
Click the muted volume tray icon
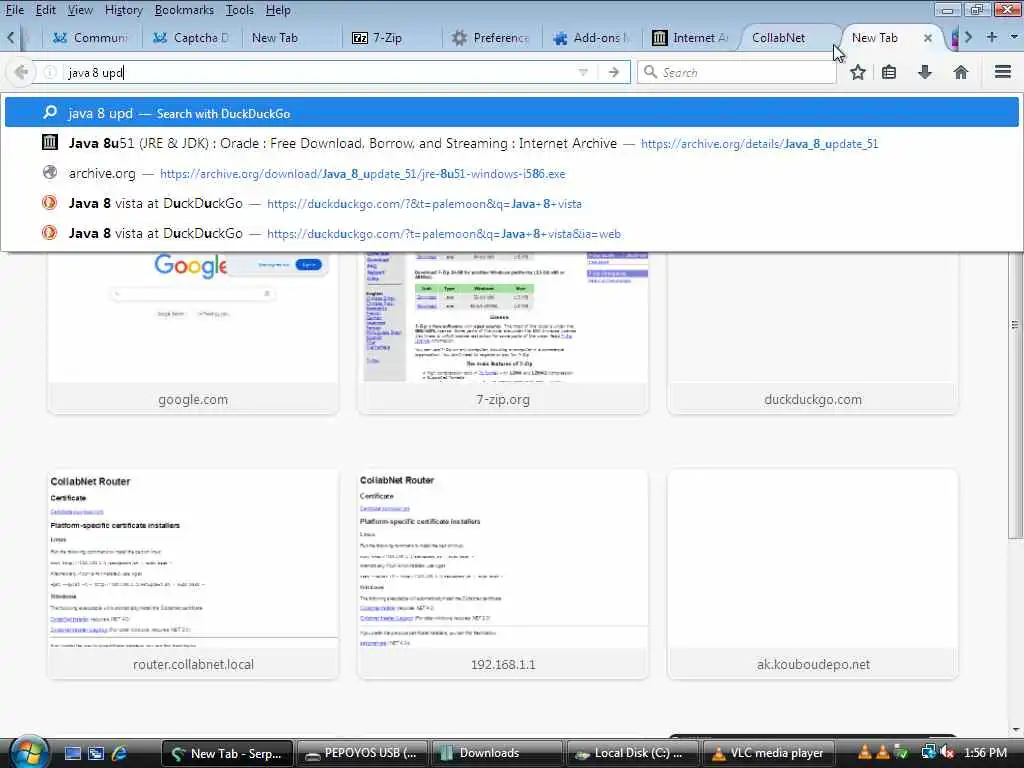pos(948,753)
